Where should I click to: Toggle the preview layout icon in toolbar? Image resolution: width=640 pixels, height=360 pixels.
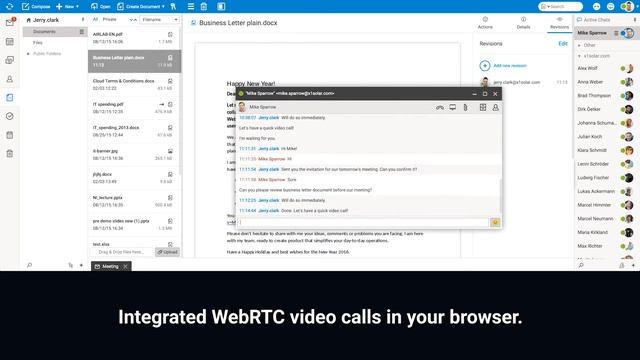[221, 7]
